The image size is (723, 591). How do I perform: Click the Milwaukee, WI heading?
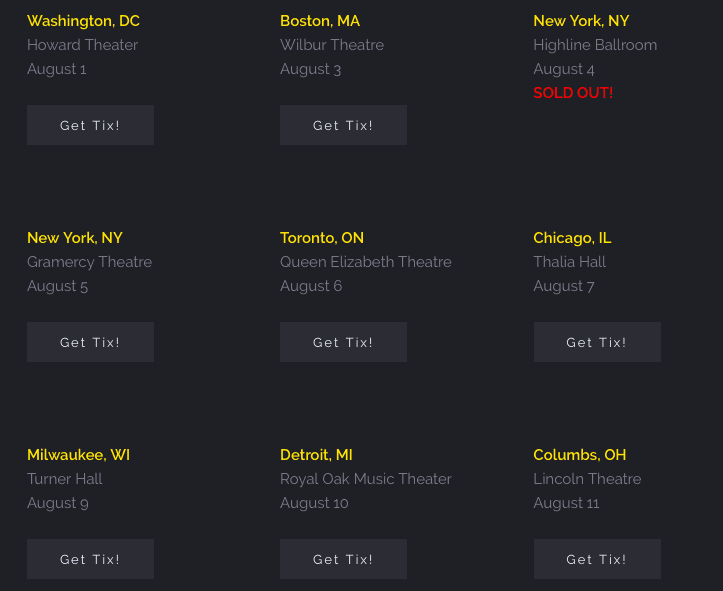coord(78,455)
